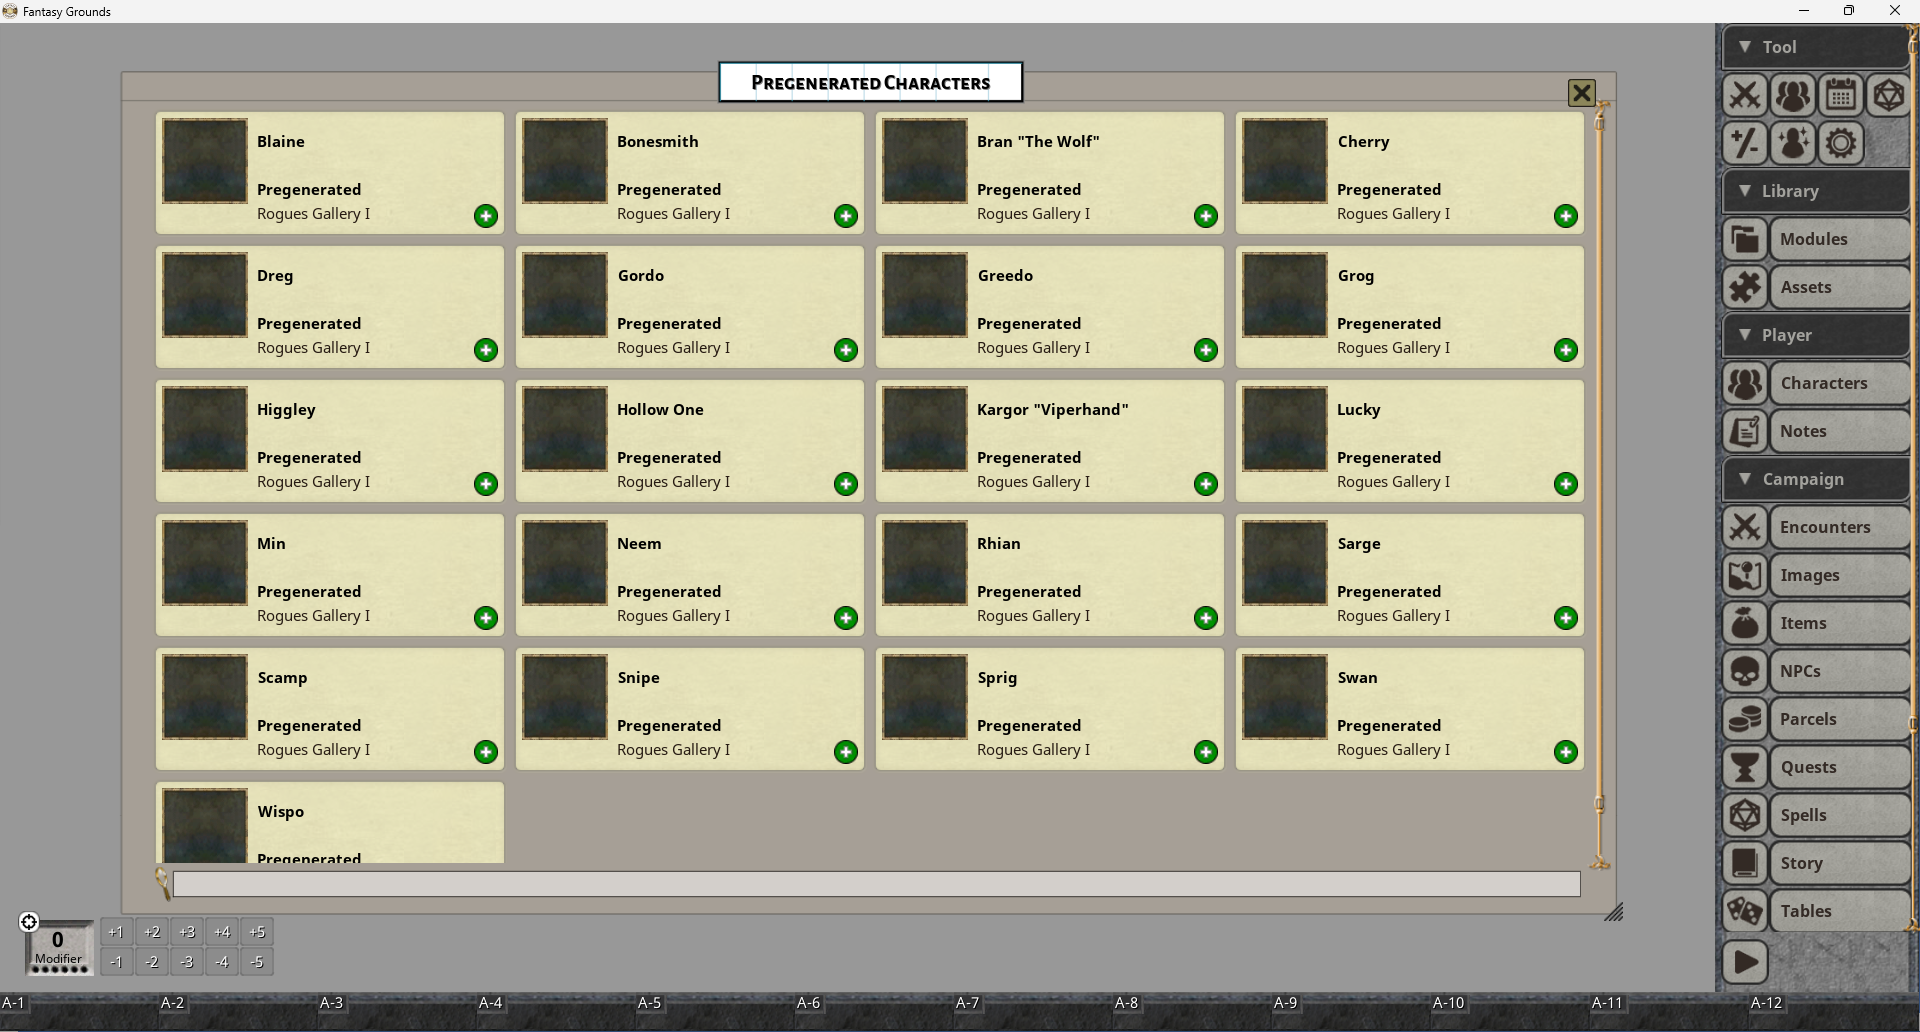Screen dimensions: 1920x1032
Task: Click the Spells d20 sidebar icon
Action: coord(1745,815)
